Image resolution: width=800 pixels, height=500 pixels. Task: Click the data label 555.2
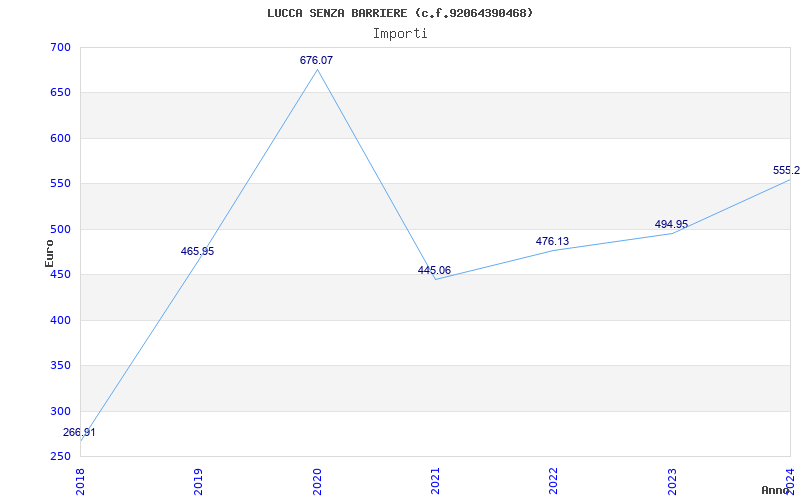point(786,170)
